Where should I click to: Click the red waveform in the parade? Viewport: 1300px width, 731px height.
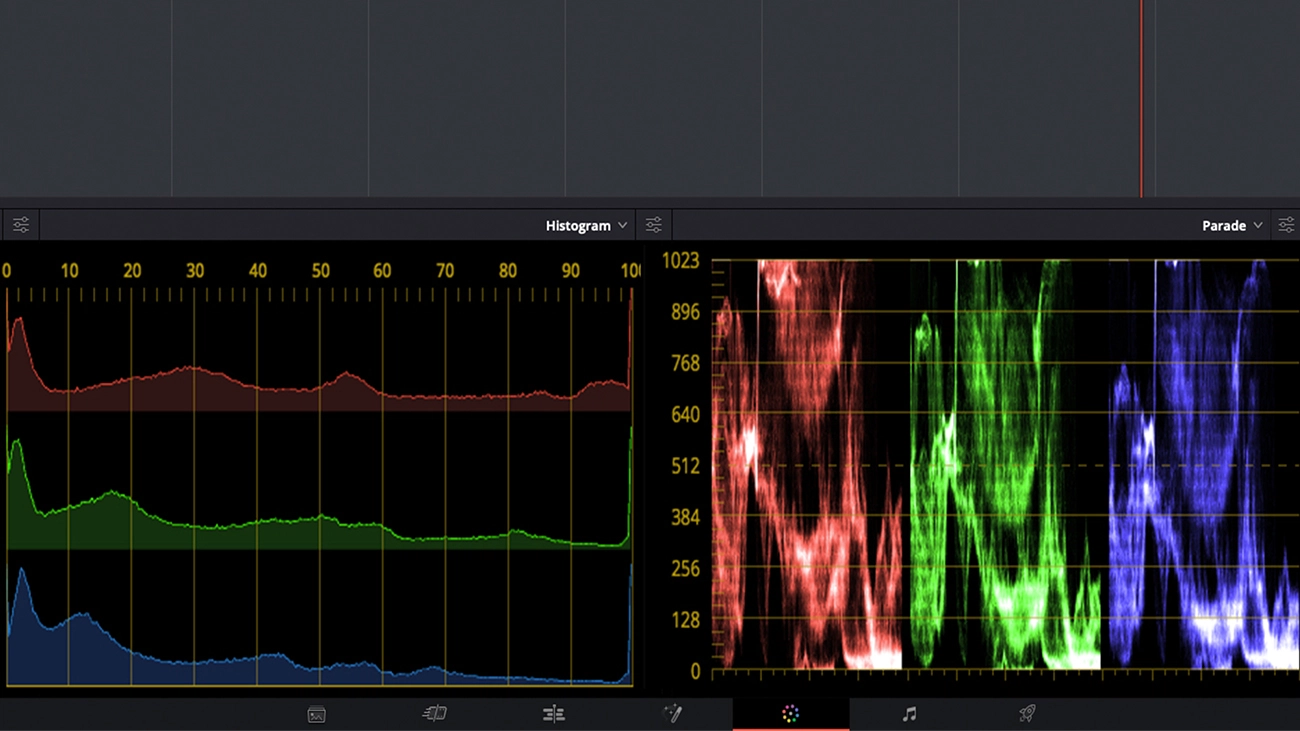pyautogui.click(x=808, y=465)
